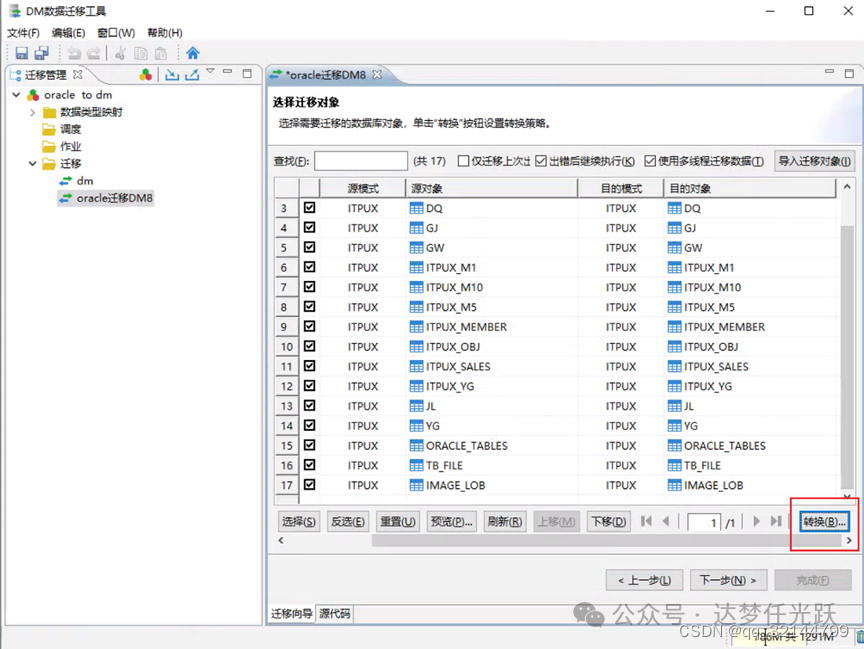This screenshot has height=649, width=864.
Task: Click the 刷新(R) button
Action: (505, 521)
